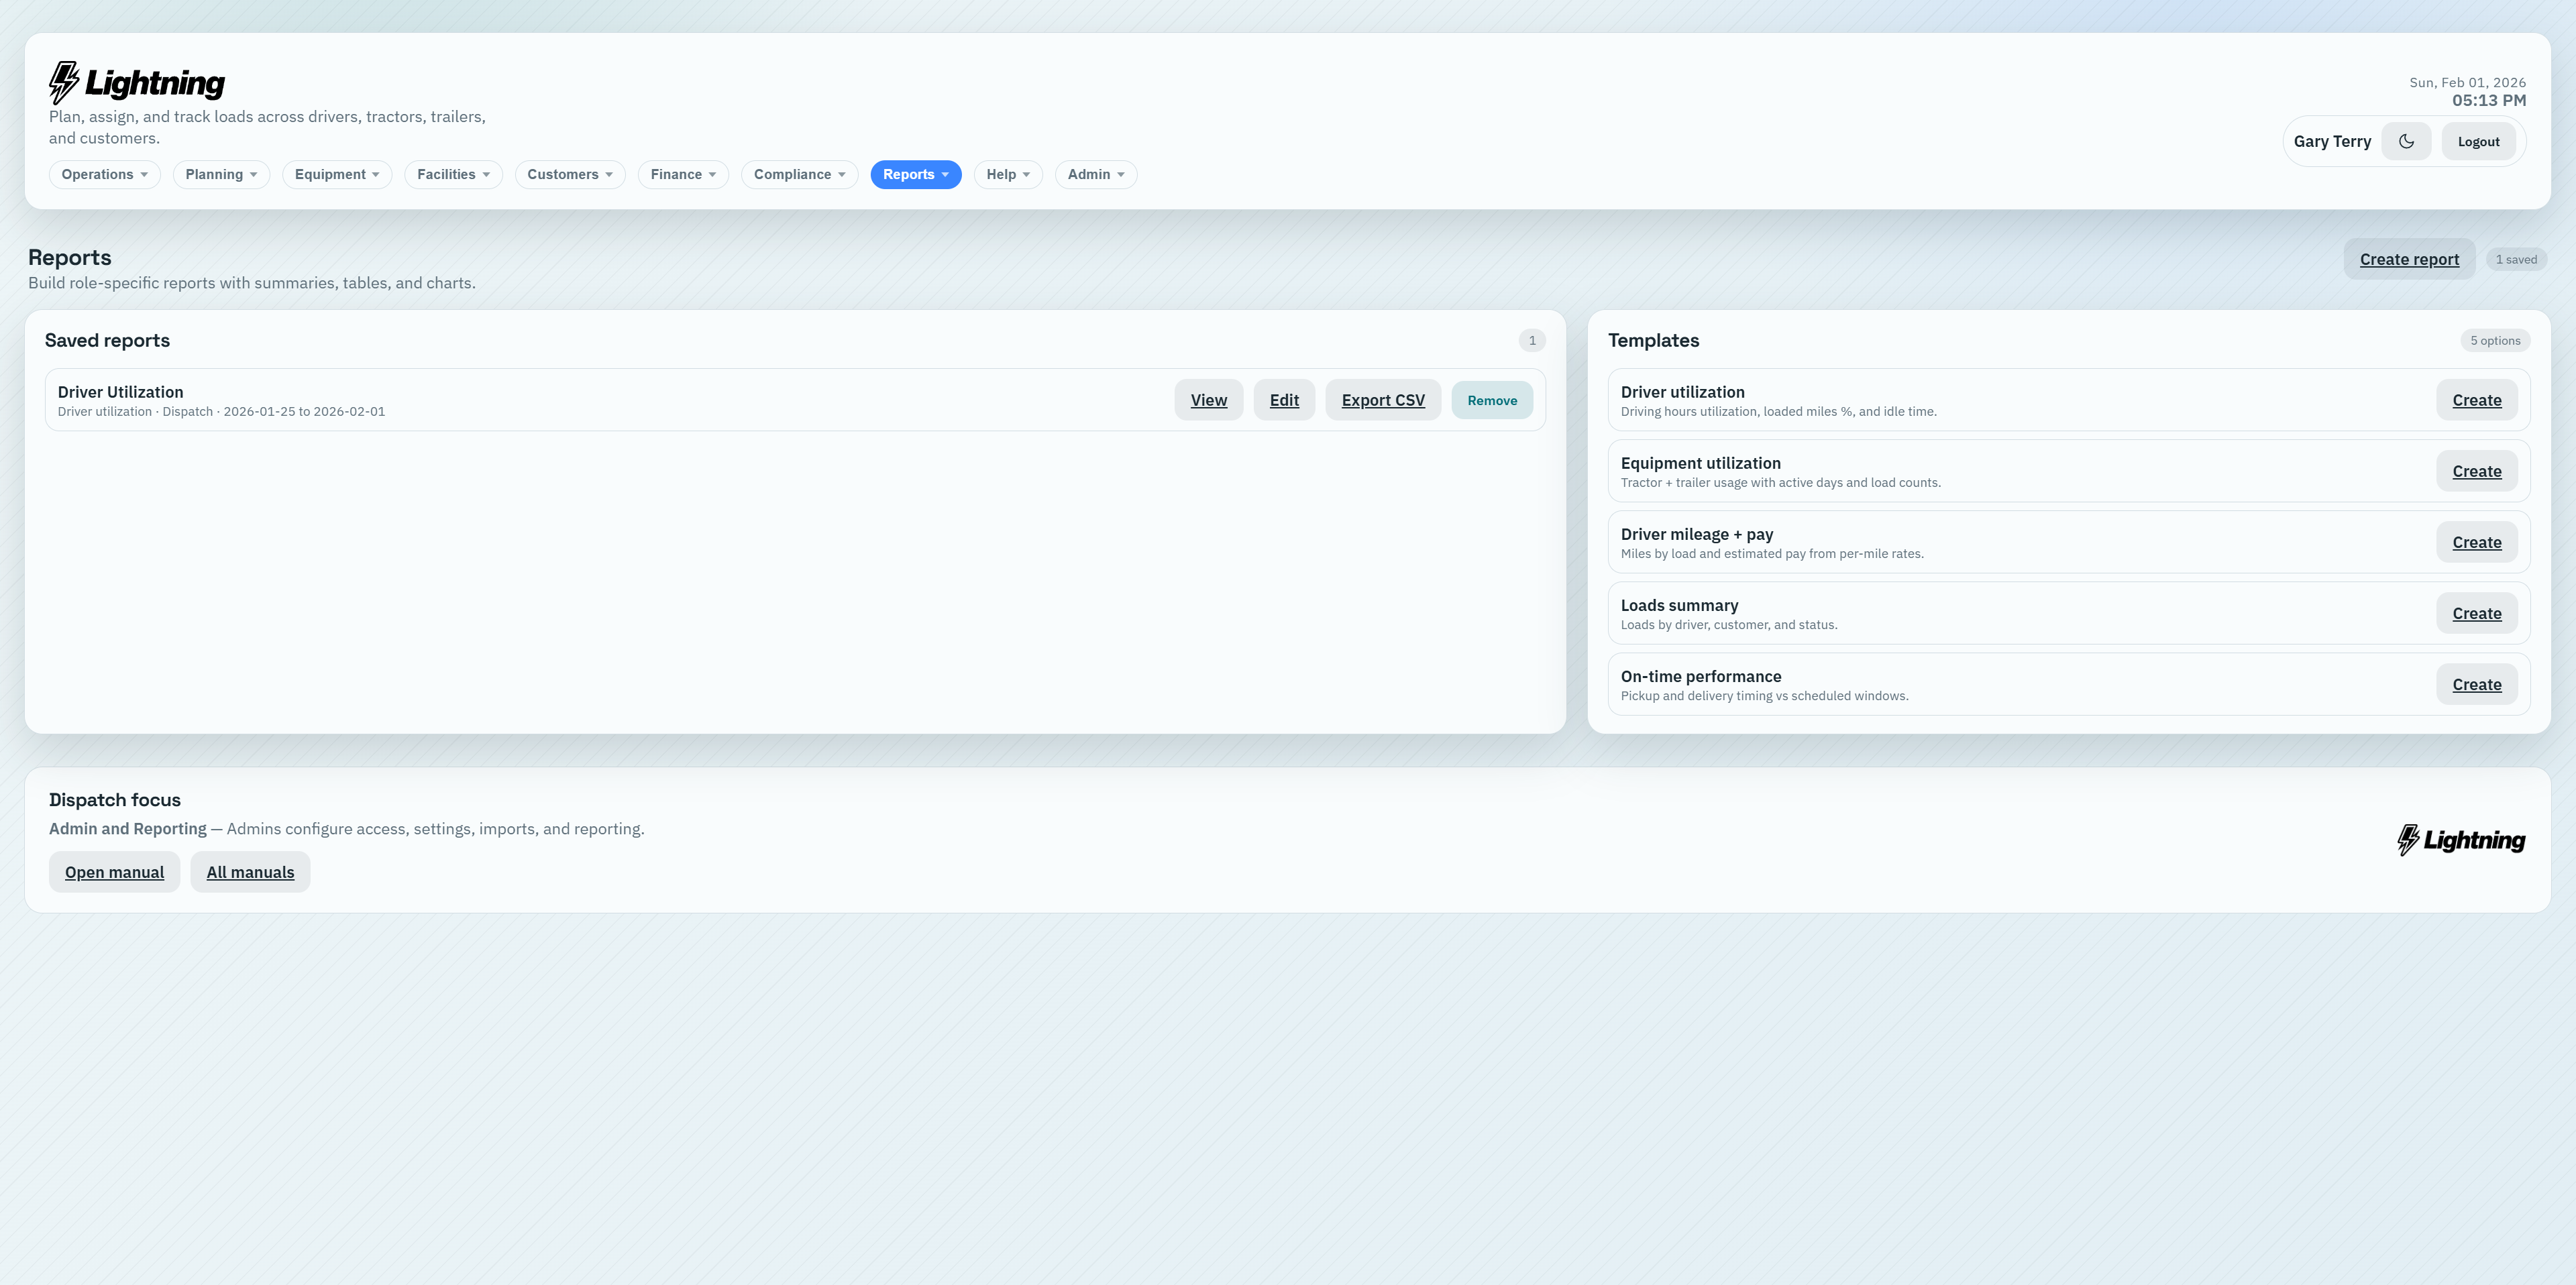This screenshot has height=1285, width=2576.
Task: View the Driver Utilization saved report
Action: (x=1208, y=400)
